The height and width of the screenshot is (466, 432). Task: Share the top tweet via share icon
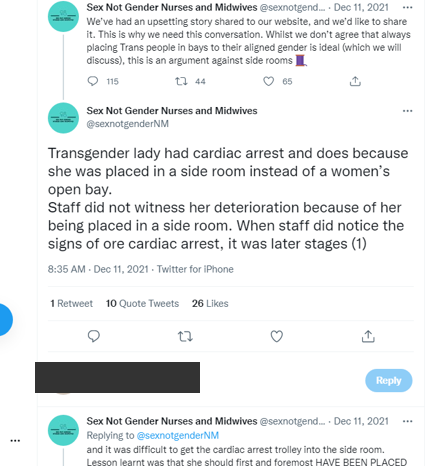(355, 81)
